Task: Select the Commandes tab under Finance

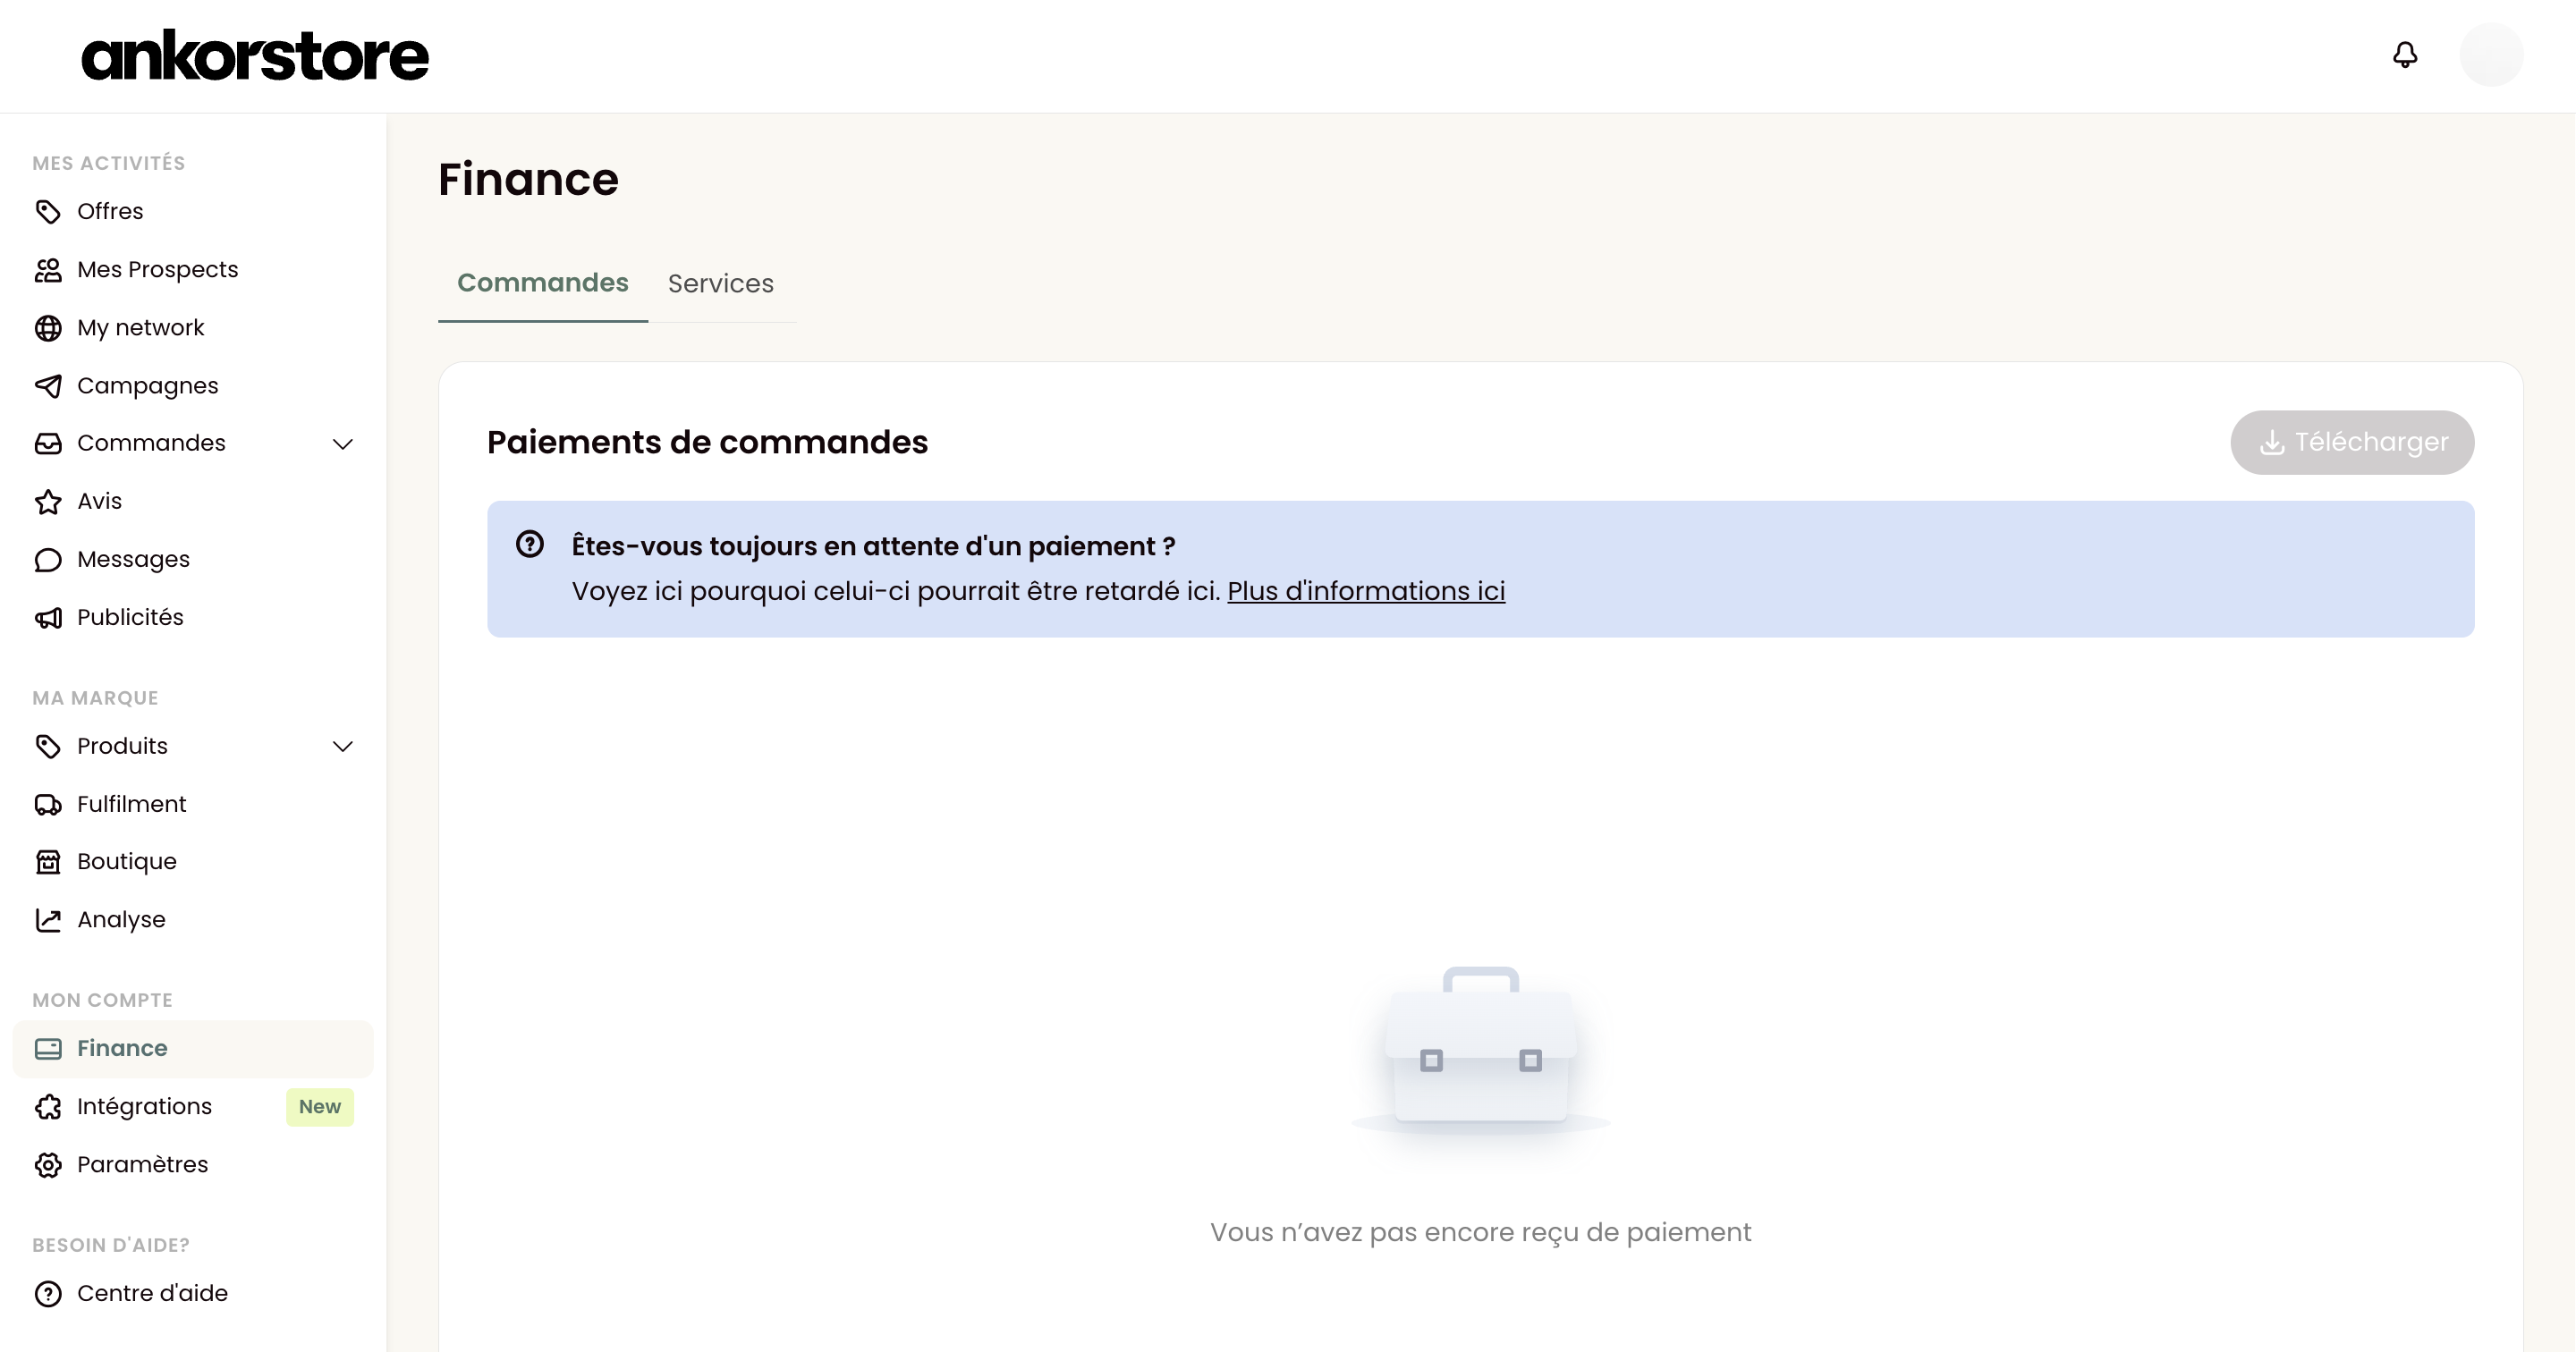Action: coord(543,283)
